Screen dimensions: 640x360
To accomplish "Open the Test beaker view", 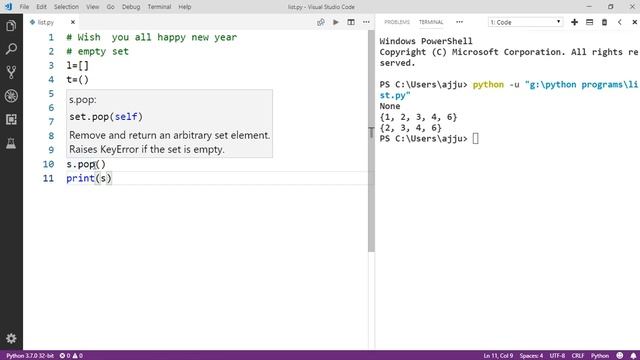I will [x=11, y=143].
